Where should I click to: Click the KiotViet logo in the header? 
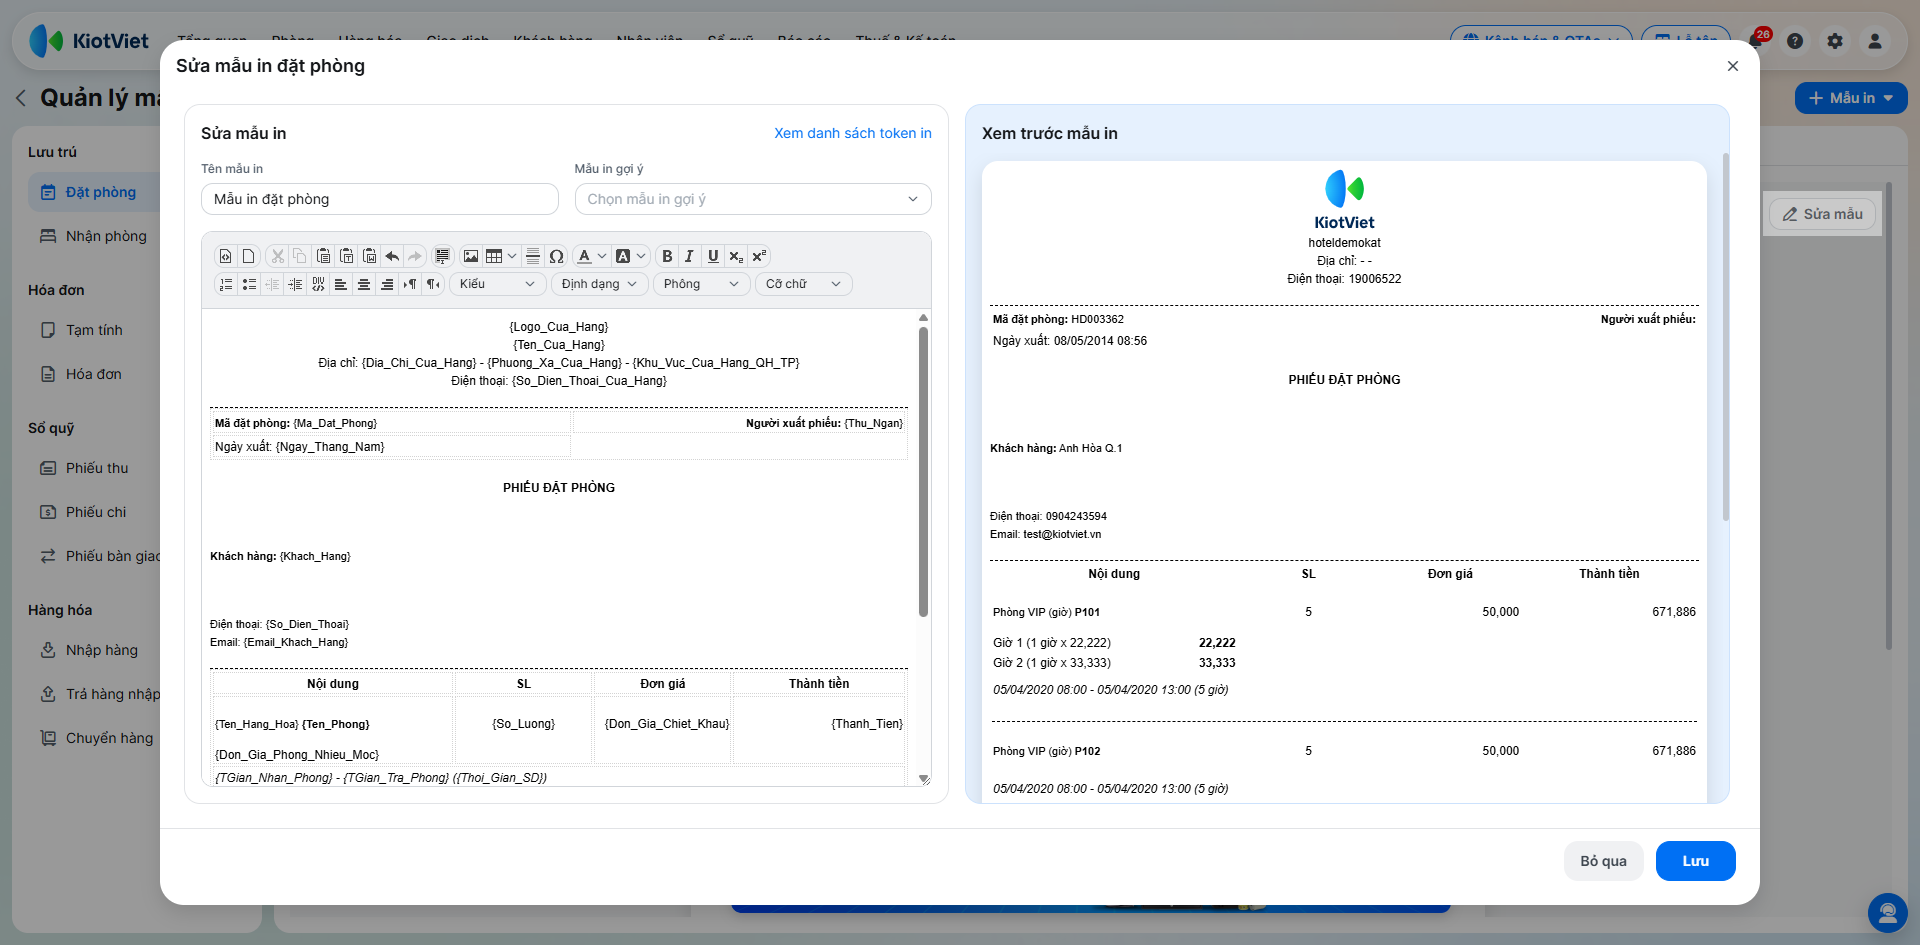[89, 41]
